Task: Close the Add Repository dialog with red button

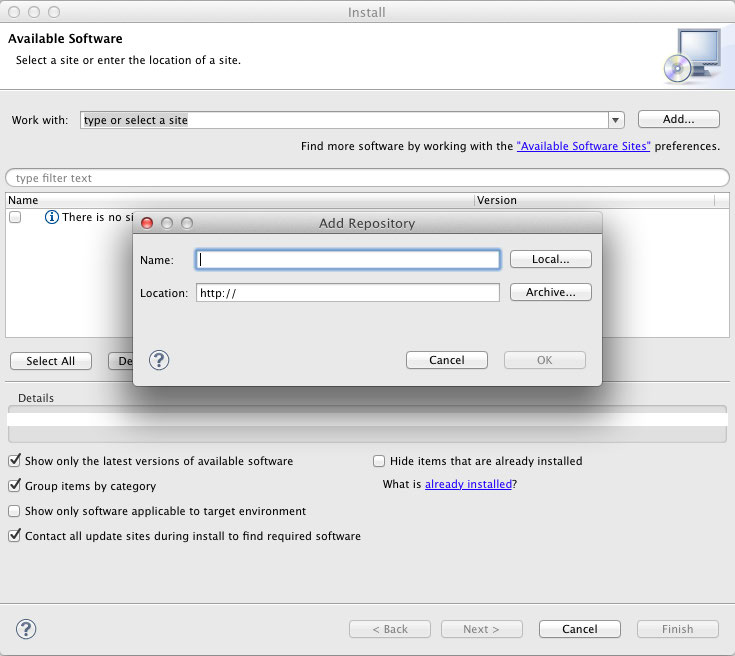Action: click(x=147, y=223)
